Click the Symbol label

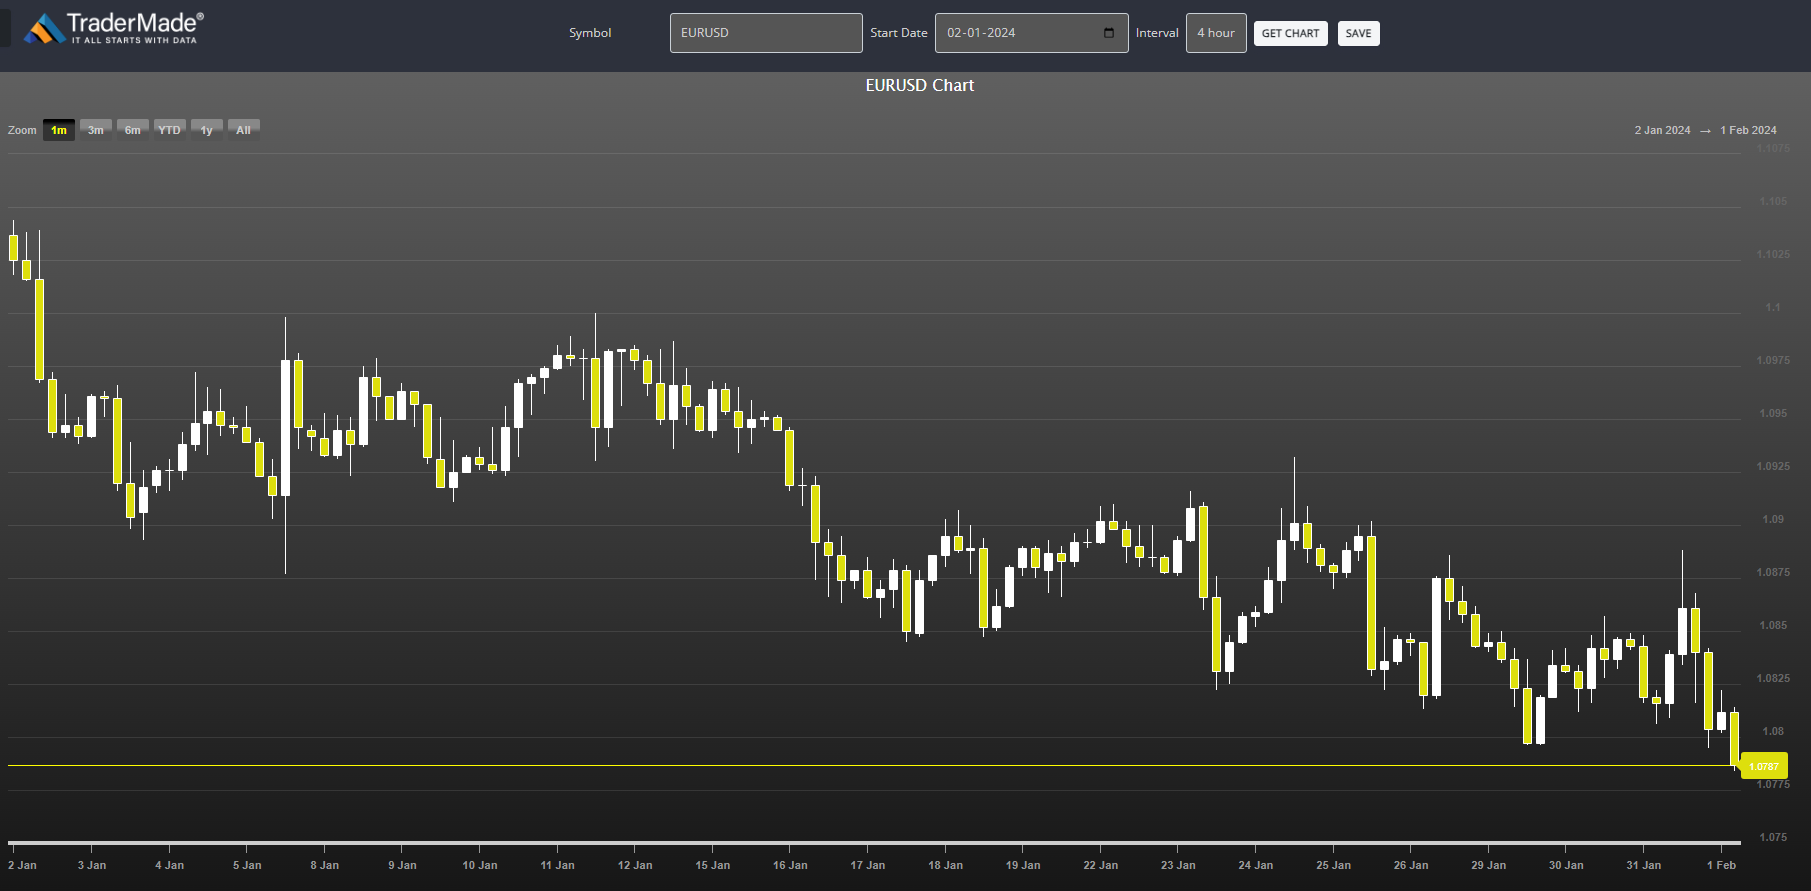pyautogui.click(x=590, y=33)
